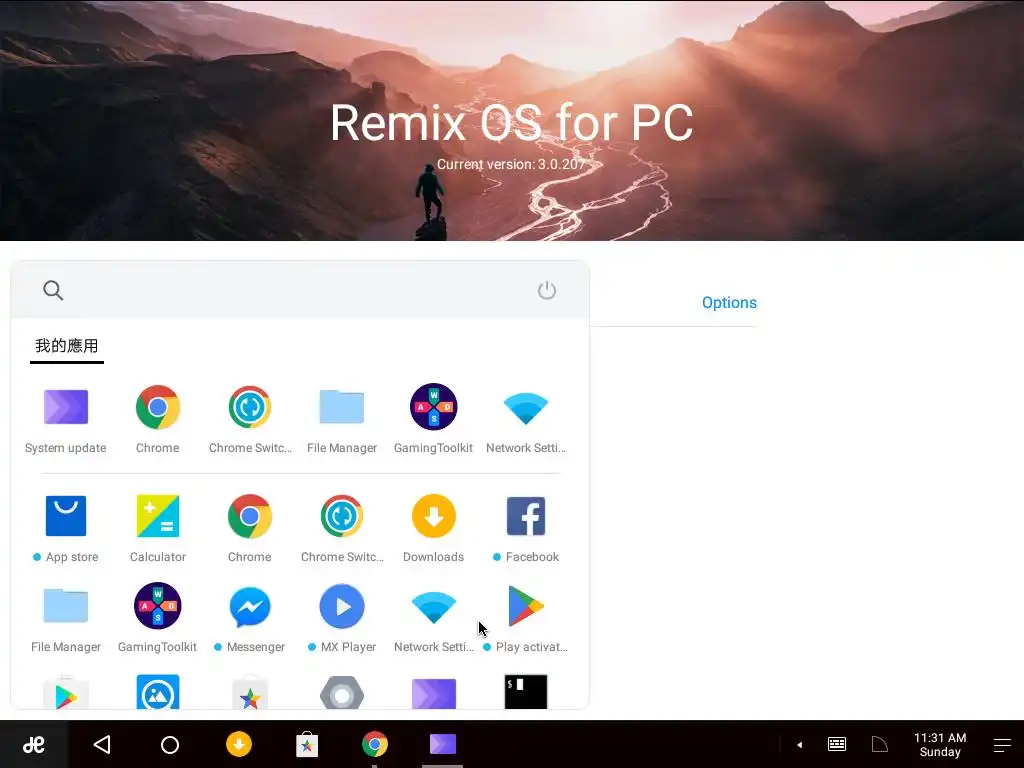This screenshot has width=1024, height=768.
Task: Open Chrome next to Calculator
Action: pyautogui.click(x=249, y=516)
